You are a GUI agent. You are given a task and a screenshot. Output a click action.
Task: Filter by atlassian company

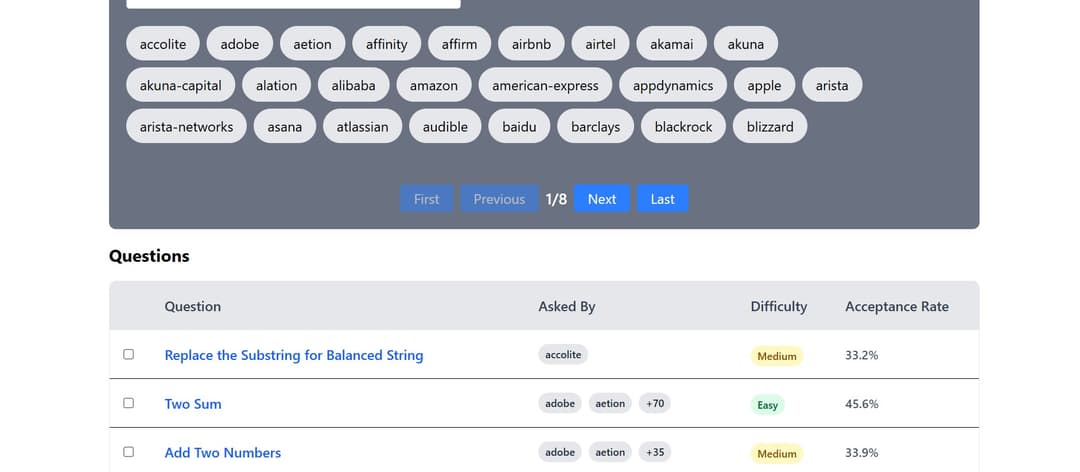click(362, 126)
